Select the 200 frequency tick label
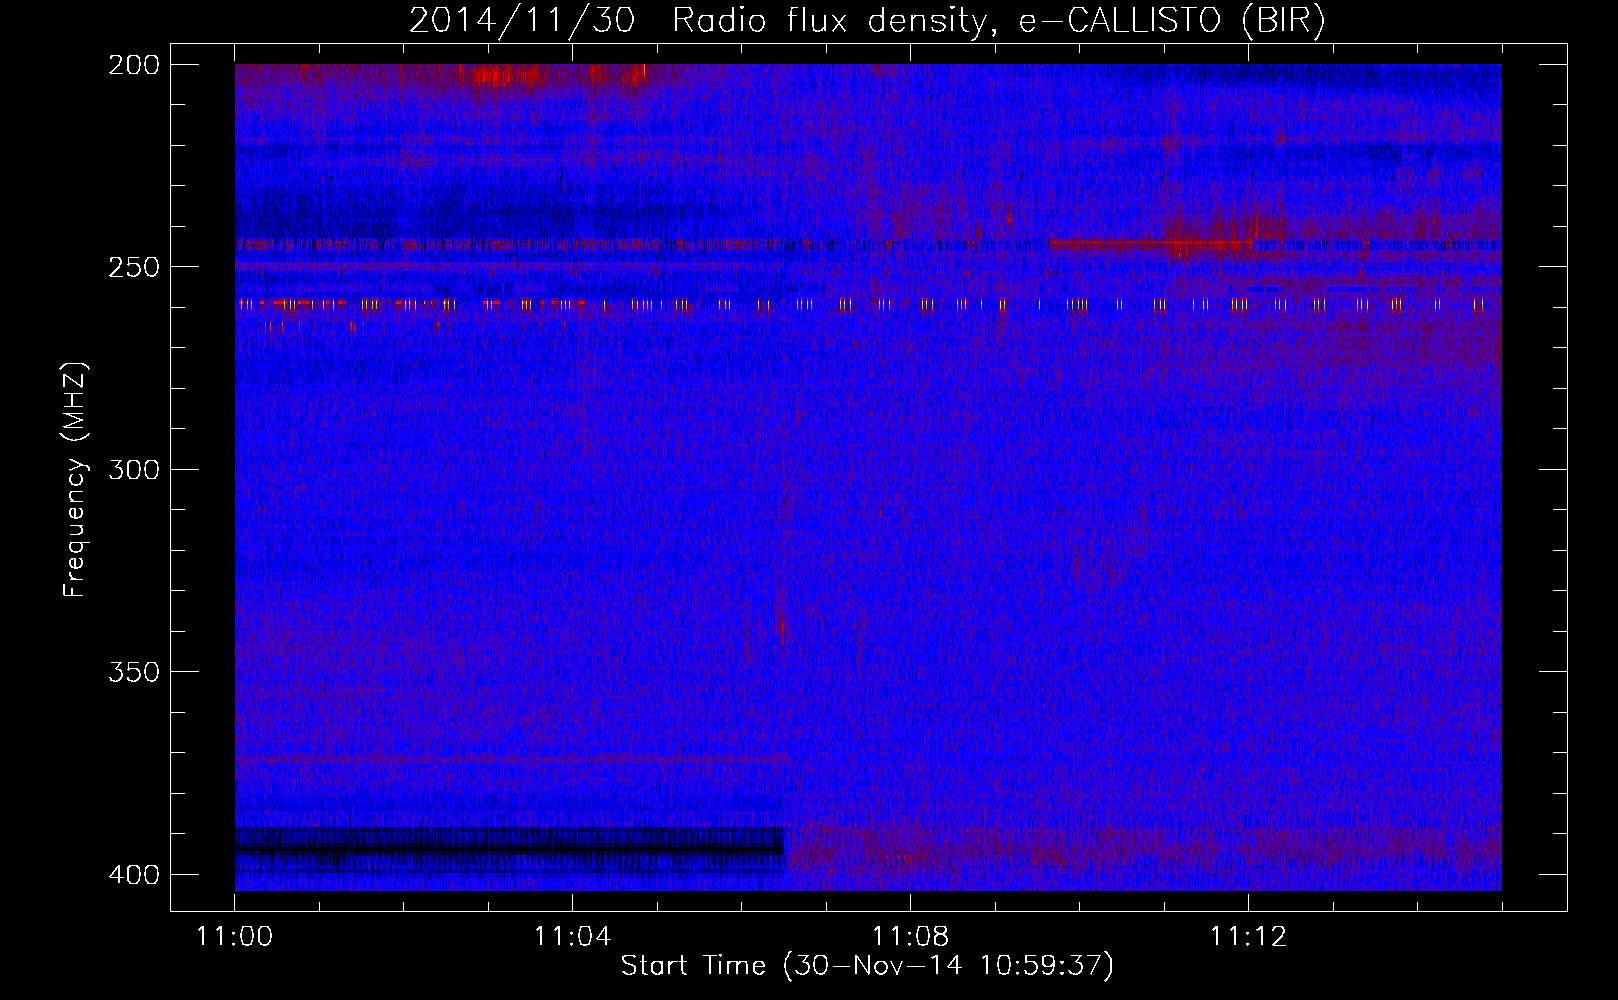Image resolution: width=1618 pixels, height=1000 pixels. (134, 65)
